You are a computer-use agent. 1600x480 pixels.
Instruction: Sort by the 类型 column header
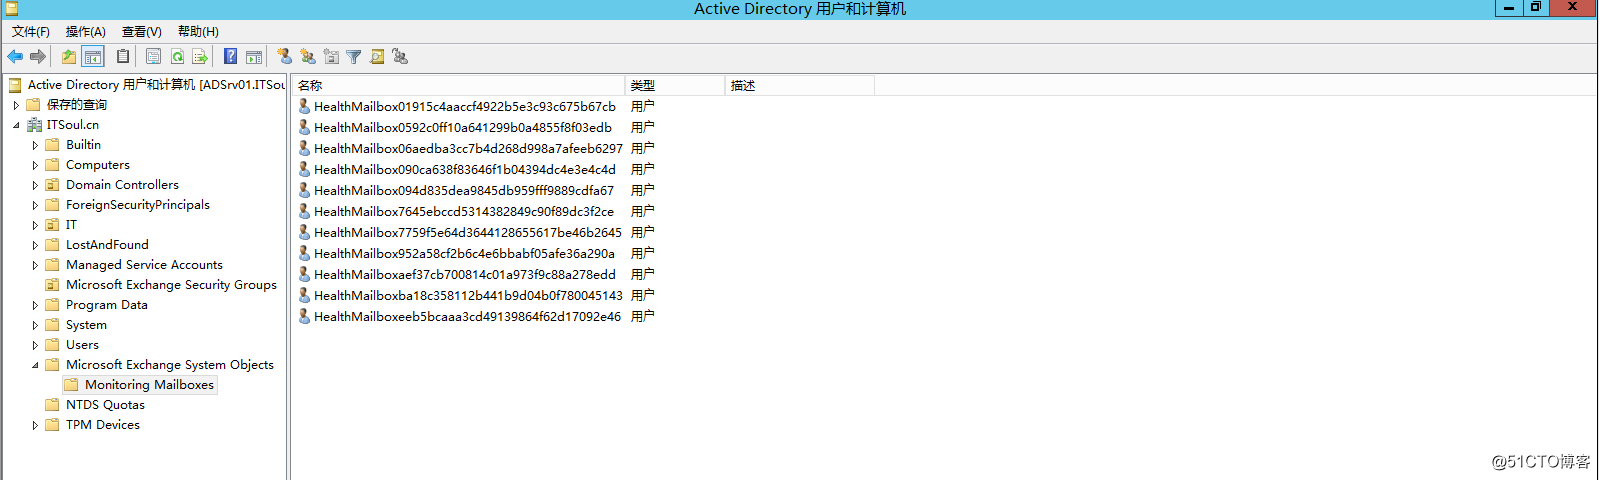click(675, 86)
